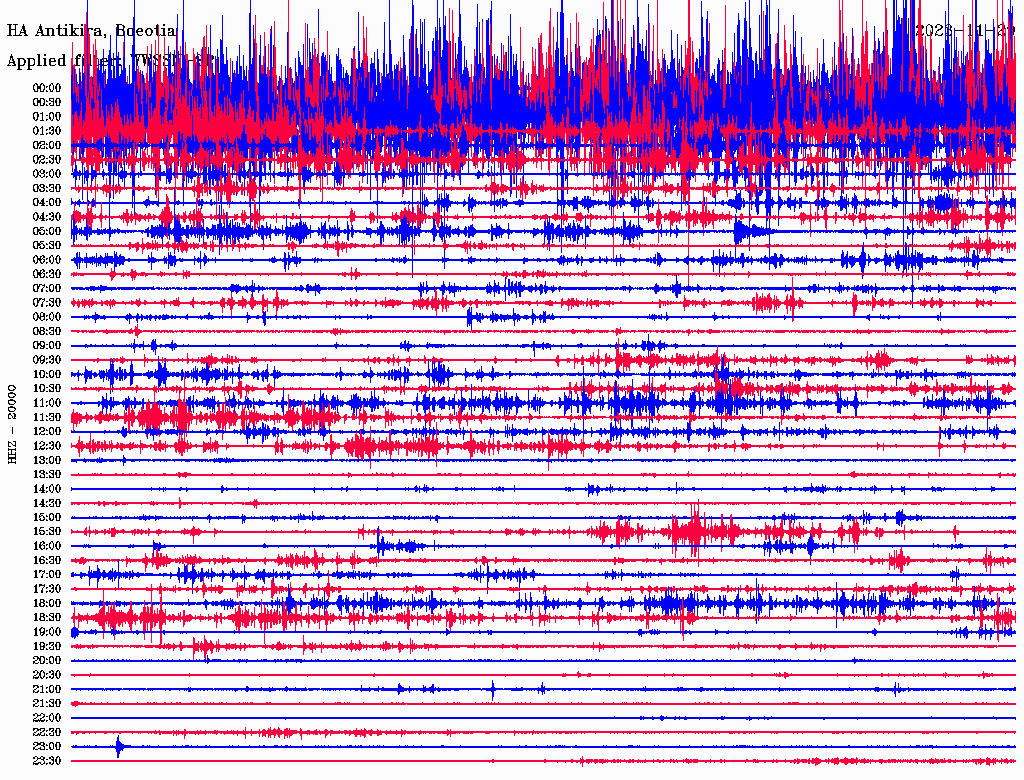This screenshot has width=1024, height=780.
Task: Select the 16:00 time label
Action: 47,546
